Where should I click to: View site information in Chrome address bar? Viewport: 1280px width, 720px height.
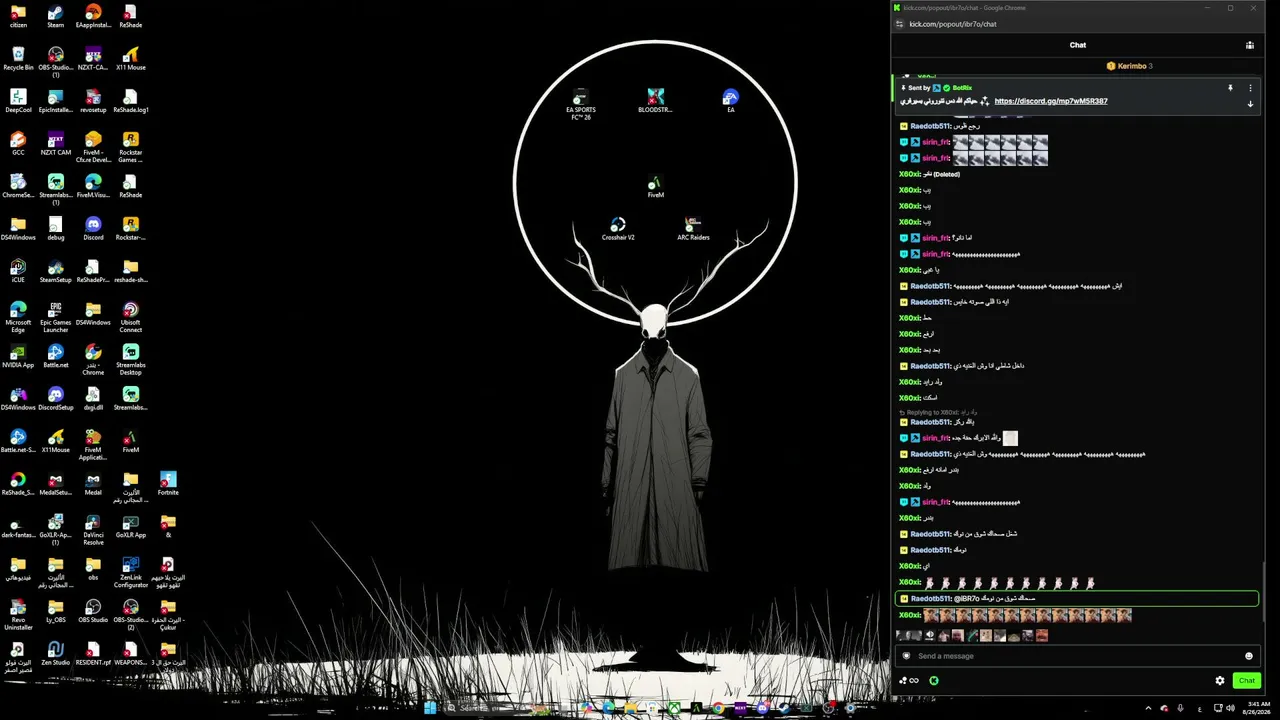900,24
